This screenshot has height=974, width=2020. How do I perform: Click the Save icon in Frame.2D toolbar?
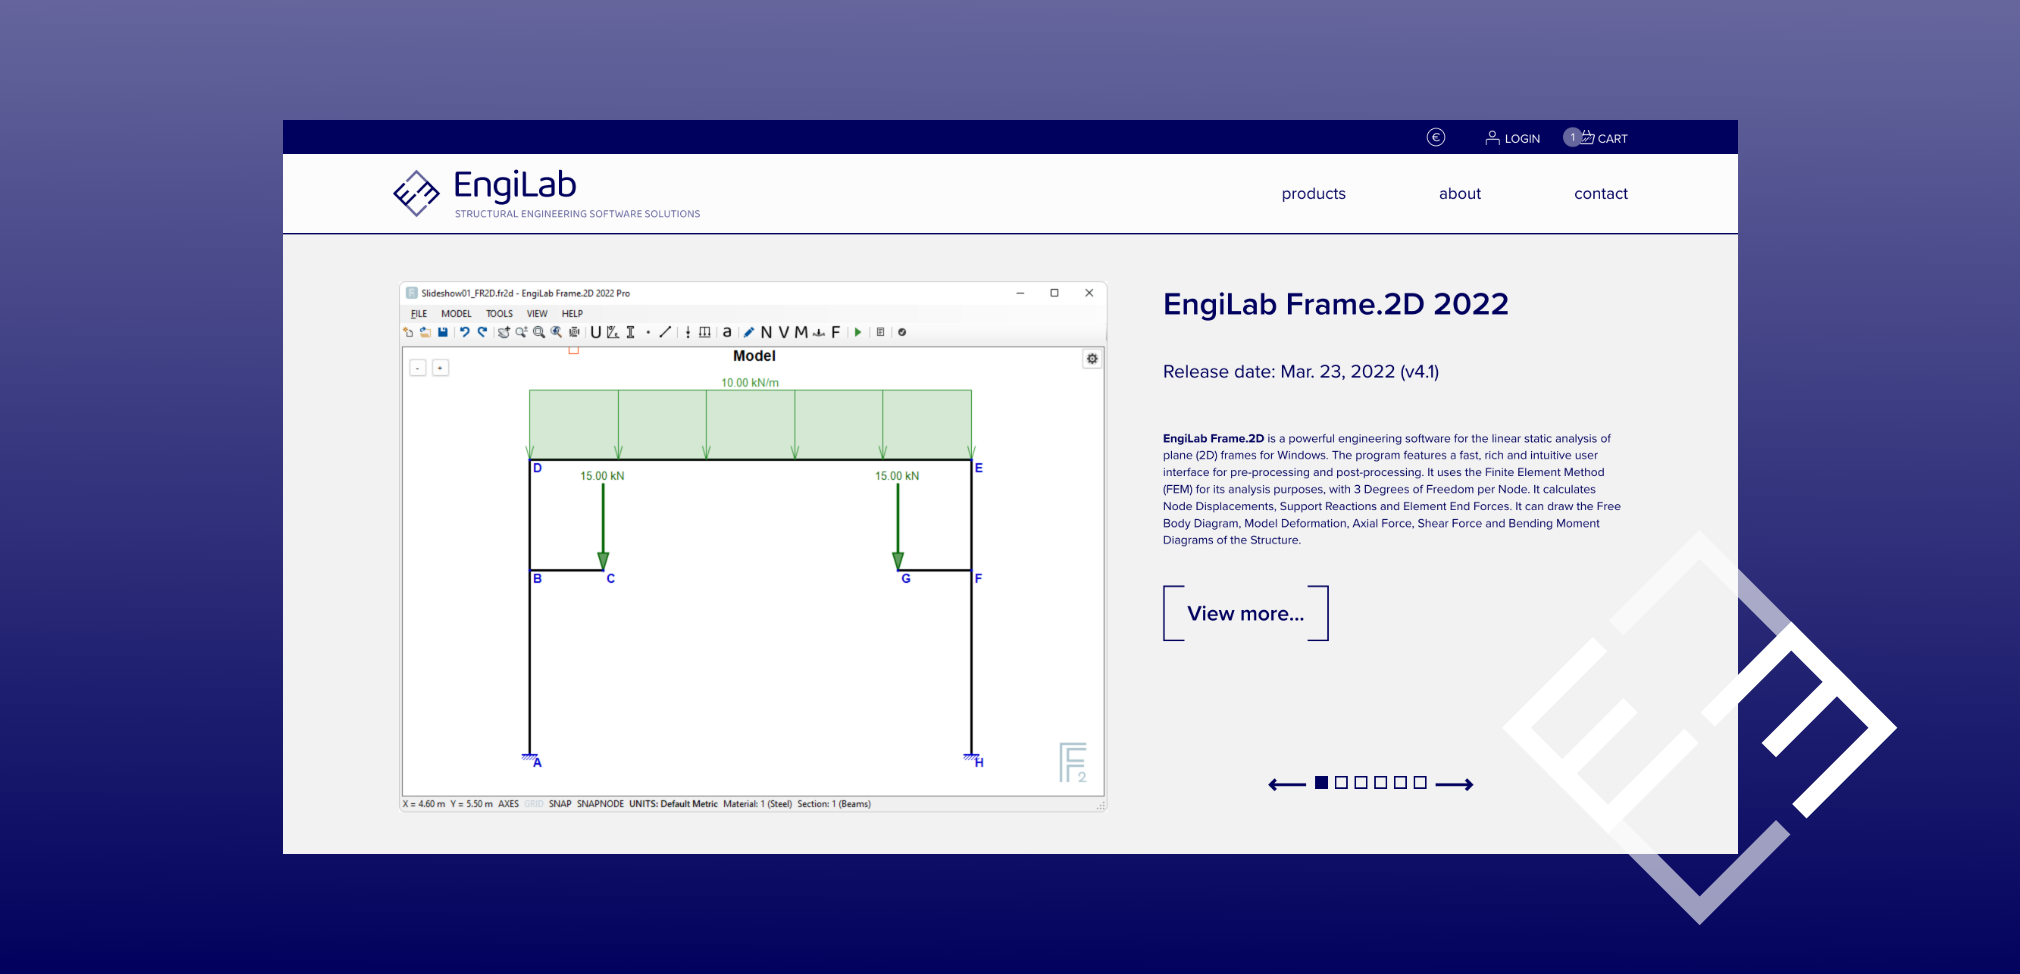[442, 332]
